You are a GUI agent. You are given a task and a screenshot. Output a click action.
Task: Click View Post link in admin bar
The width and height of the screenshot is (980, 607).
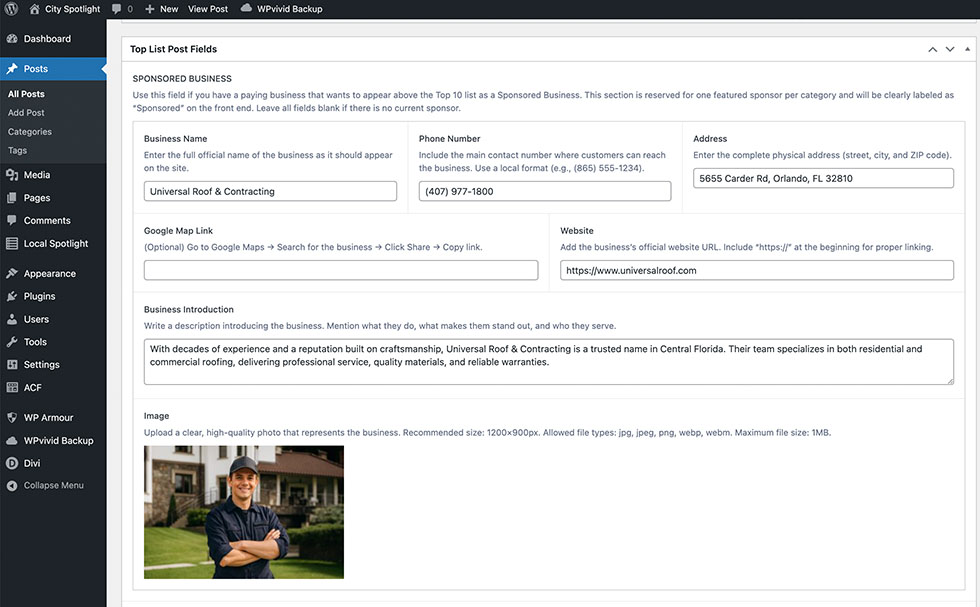tap(208, 9)
